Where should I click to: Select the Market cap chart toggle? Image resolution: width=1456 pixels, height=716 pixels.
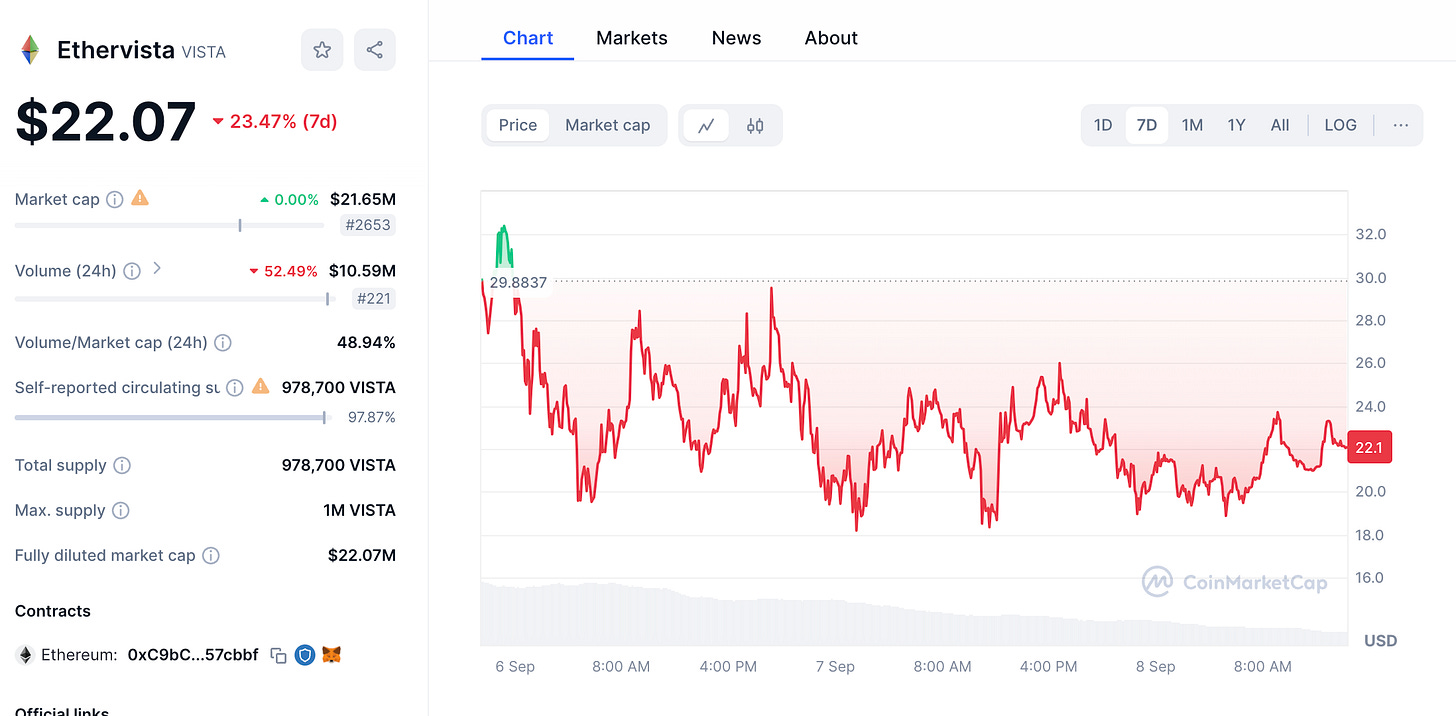(x=608, y=126)
